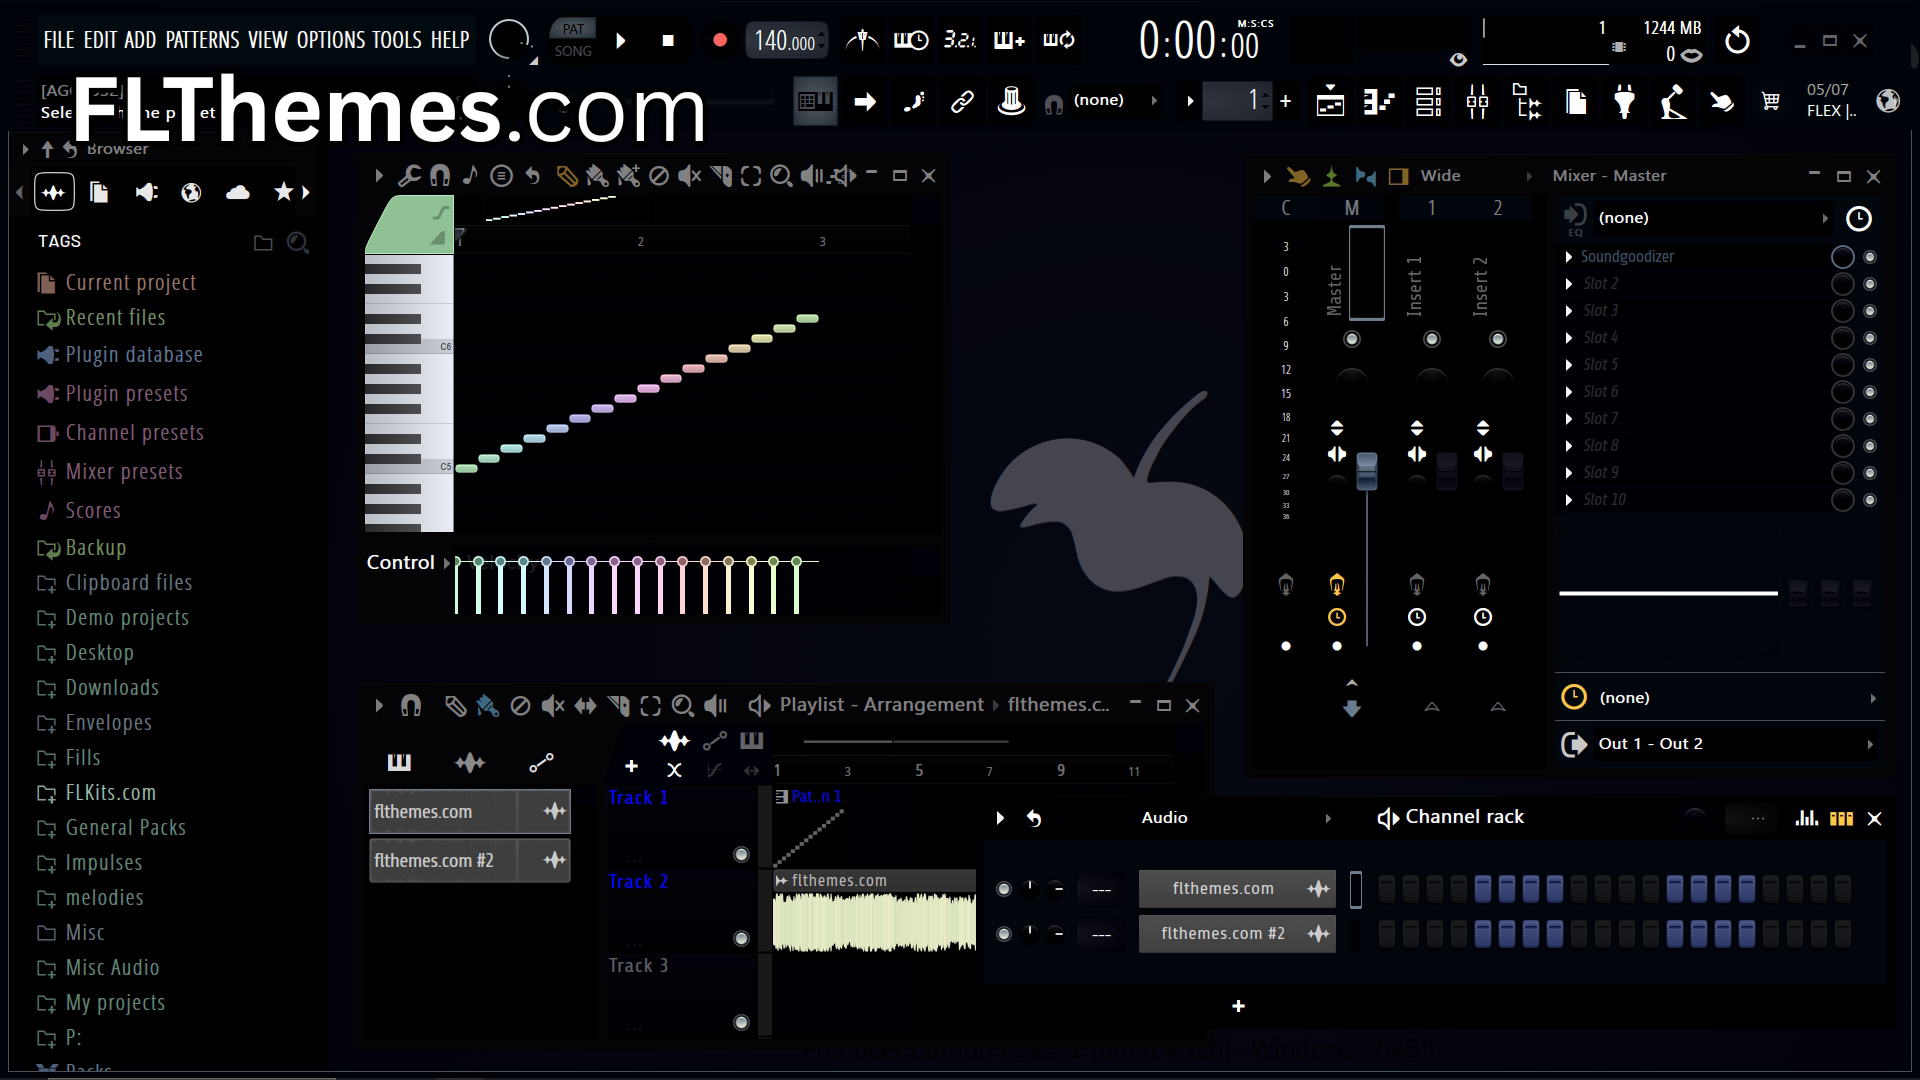Open the cloud tab in Browser

[x=238, y=192]
